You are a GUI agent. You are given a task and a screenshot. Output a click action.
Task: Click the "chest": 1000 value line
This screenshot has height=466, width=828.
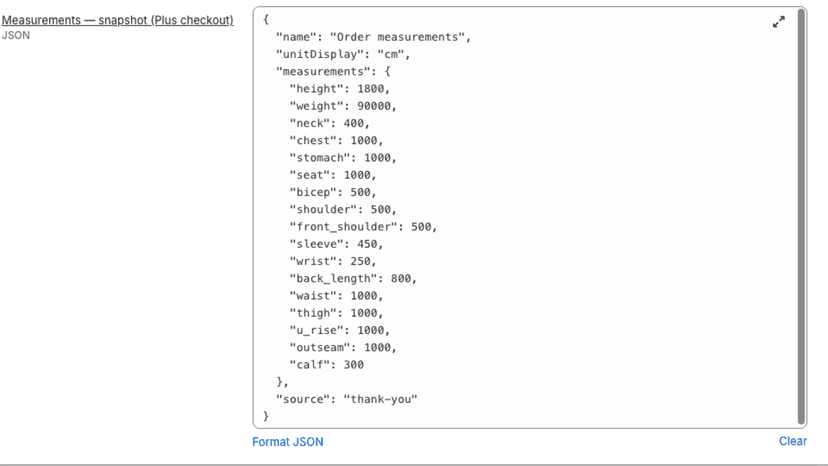336,141
